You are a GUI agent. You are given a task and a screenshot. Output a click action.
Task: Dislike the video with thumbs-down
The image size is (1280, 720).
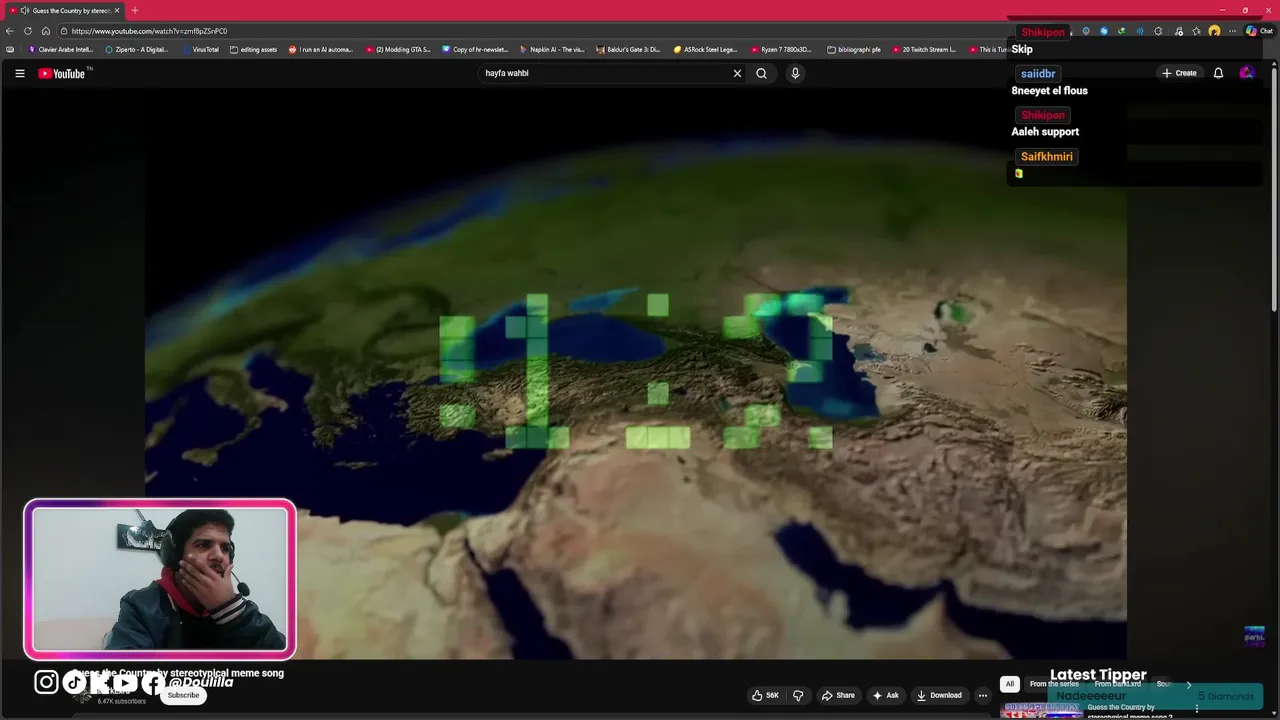(798, 695)
